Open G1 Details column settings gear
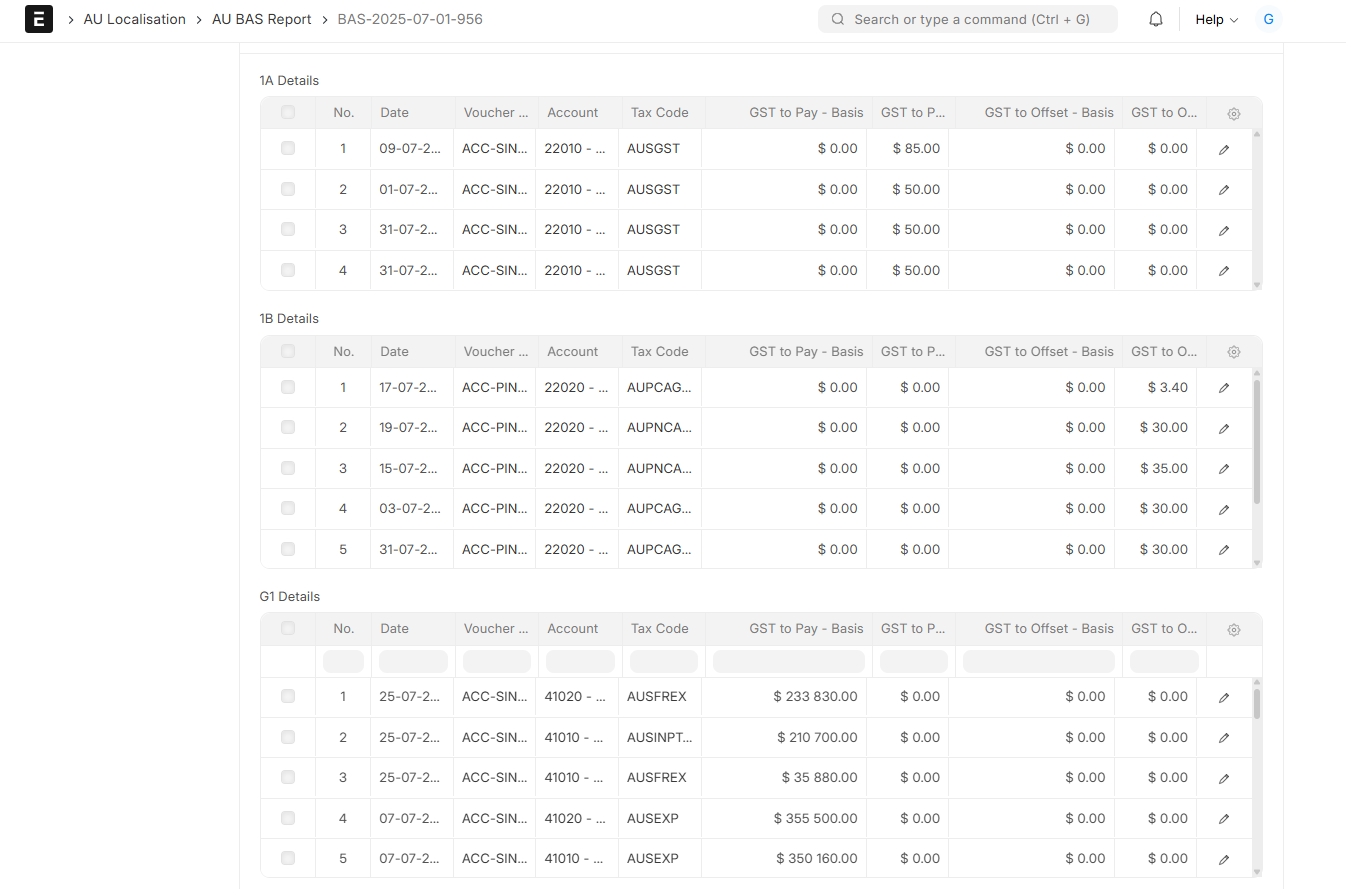The width and height of the screenshot is (1346, 889). click(x=1233, y=629)
